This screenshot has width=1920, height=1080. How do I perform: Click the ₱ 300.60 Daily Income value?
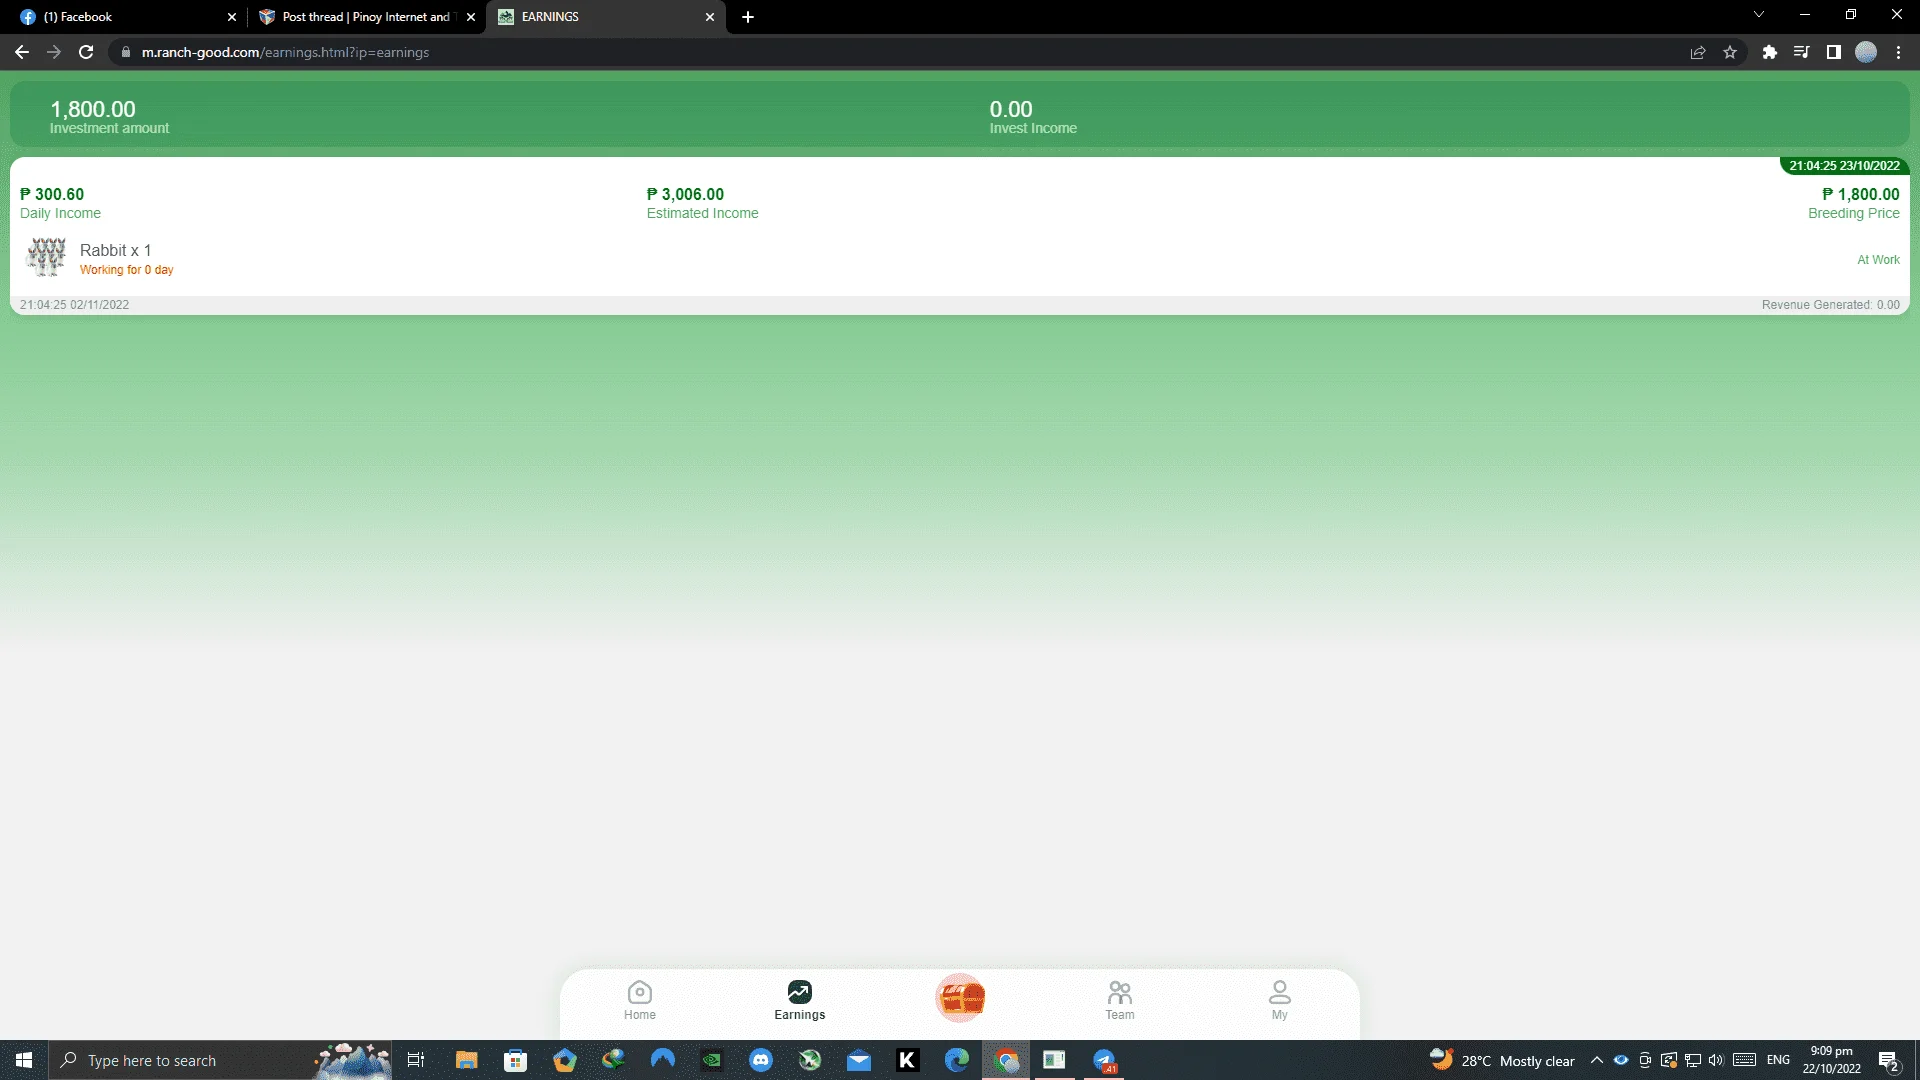(x=52, y=194)
